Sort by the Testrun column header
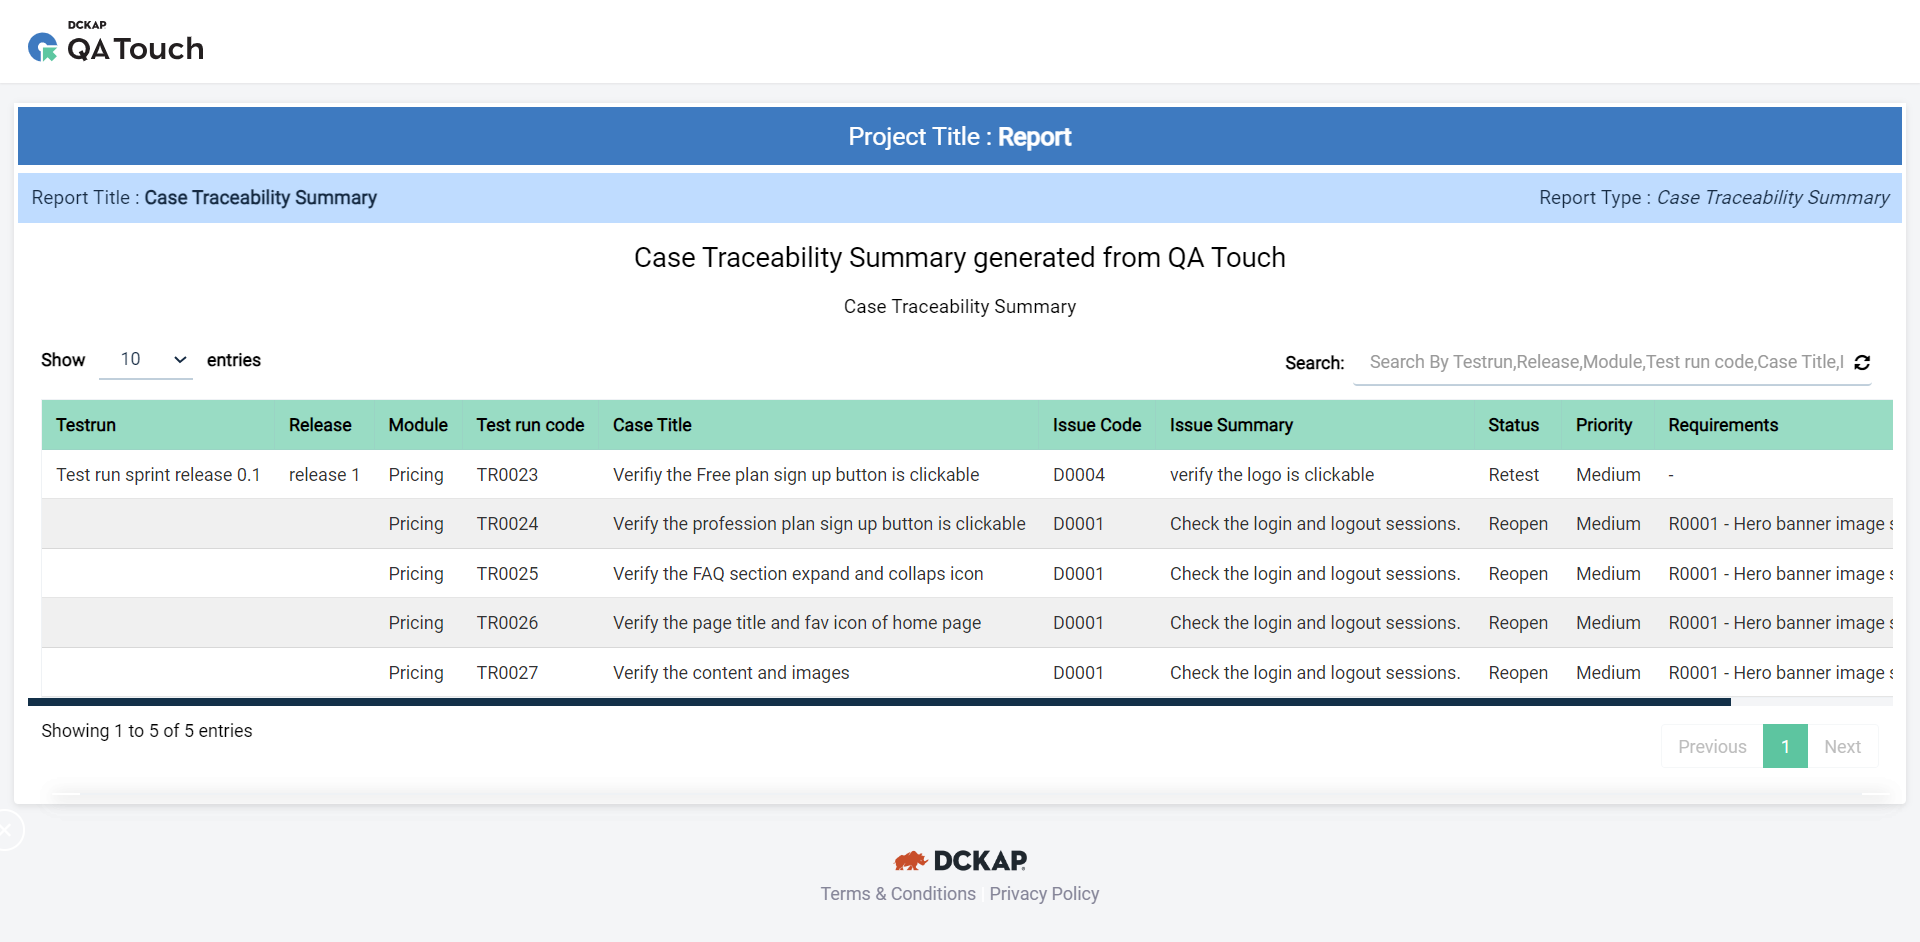 pos(86,425)
